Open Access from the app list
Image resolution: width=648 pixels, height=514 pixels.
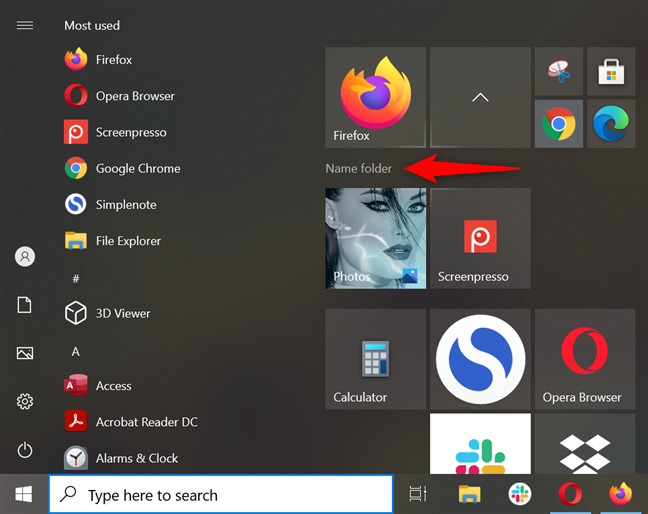[98, 386]
